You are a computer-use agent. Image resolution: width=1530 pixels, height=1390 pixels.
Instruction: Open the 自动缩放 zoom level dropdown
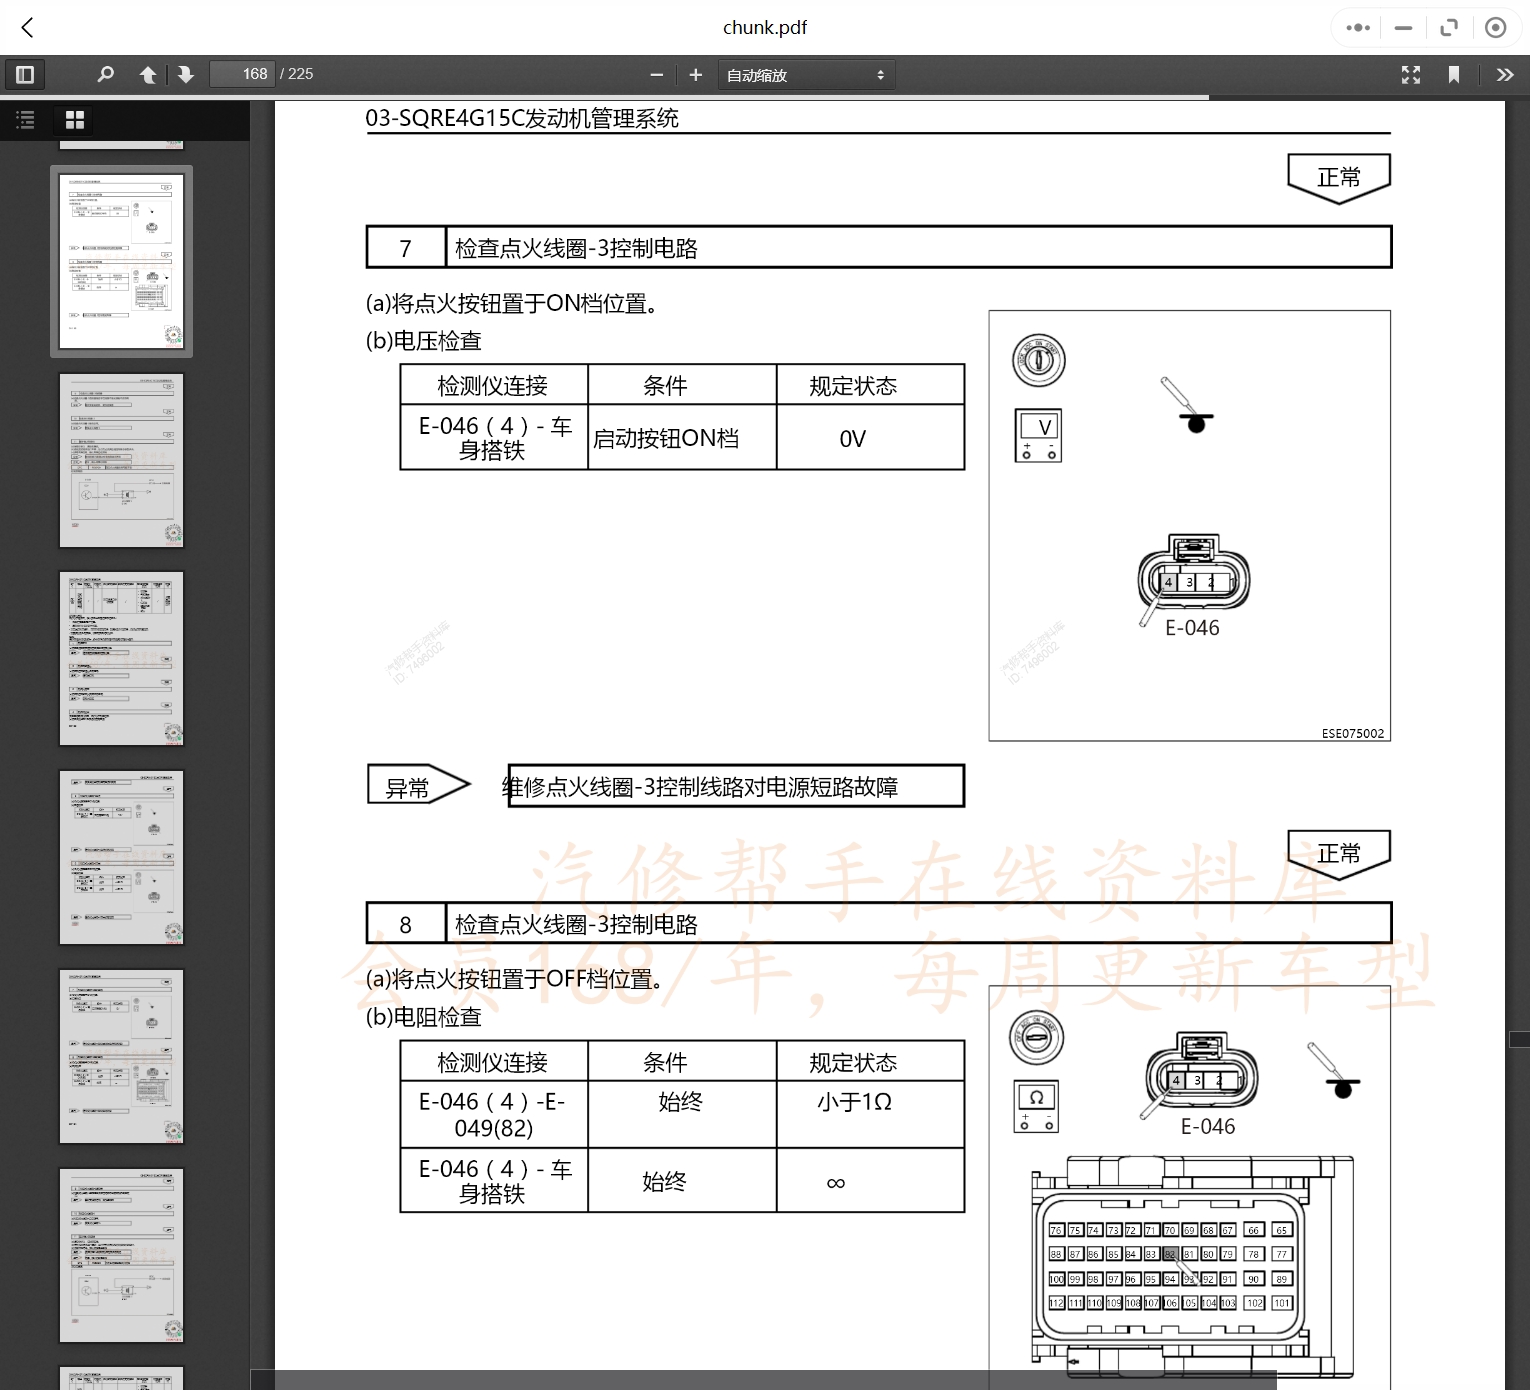tap(805, 74)
